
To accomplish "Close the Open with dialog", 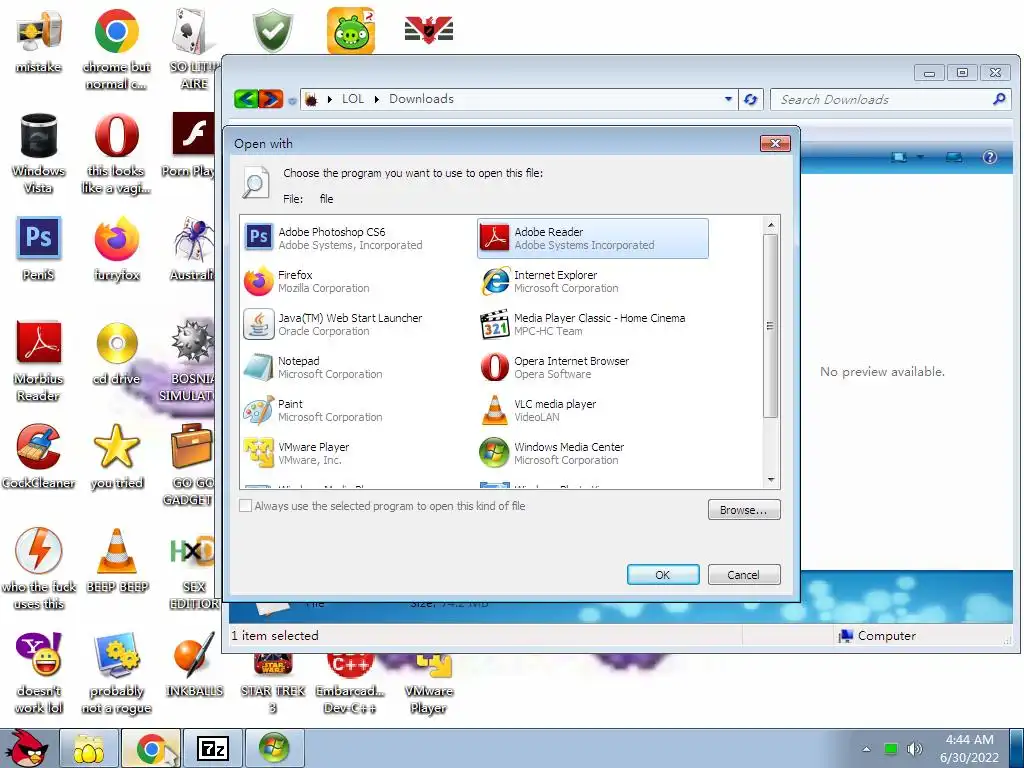I will coord(775,144).
